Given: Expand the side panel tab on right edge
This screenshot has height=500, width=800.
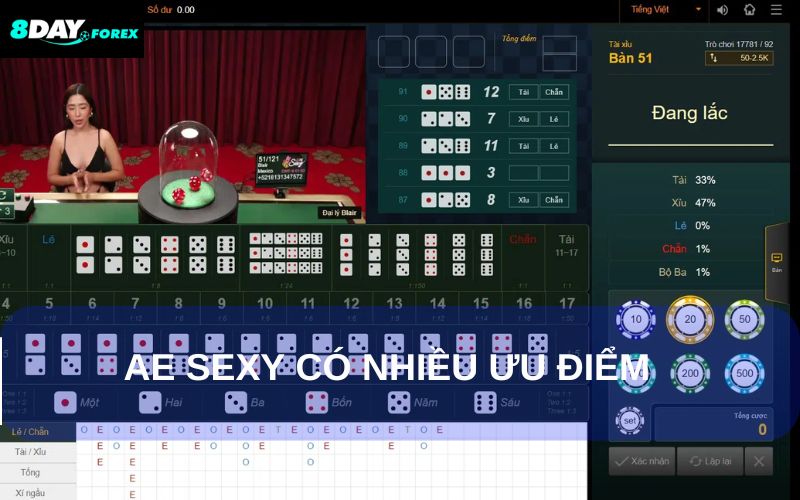Looking at the screenshot, I should point(776,262).
